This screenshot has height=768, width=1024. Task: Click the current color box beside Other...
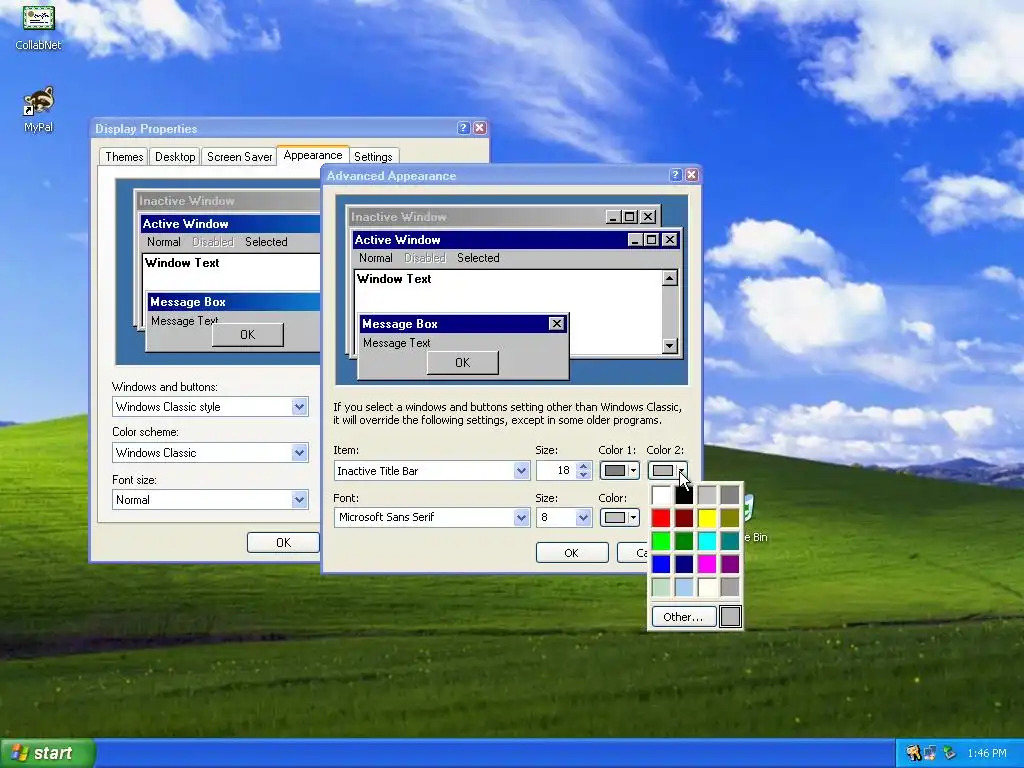pyautogui.click(x=730, y=616)
